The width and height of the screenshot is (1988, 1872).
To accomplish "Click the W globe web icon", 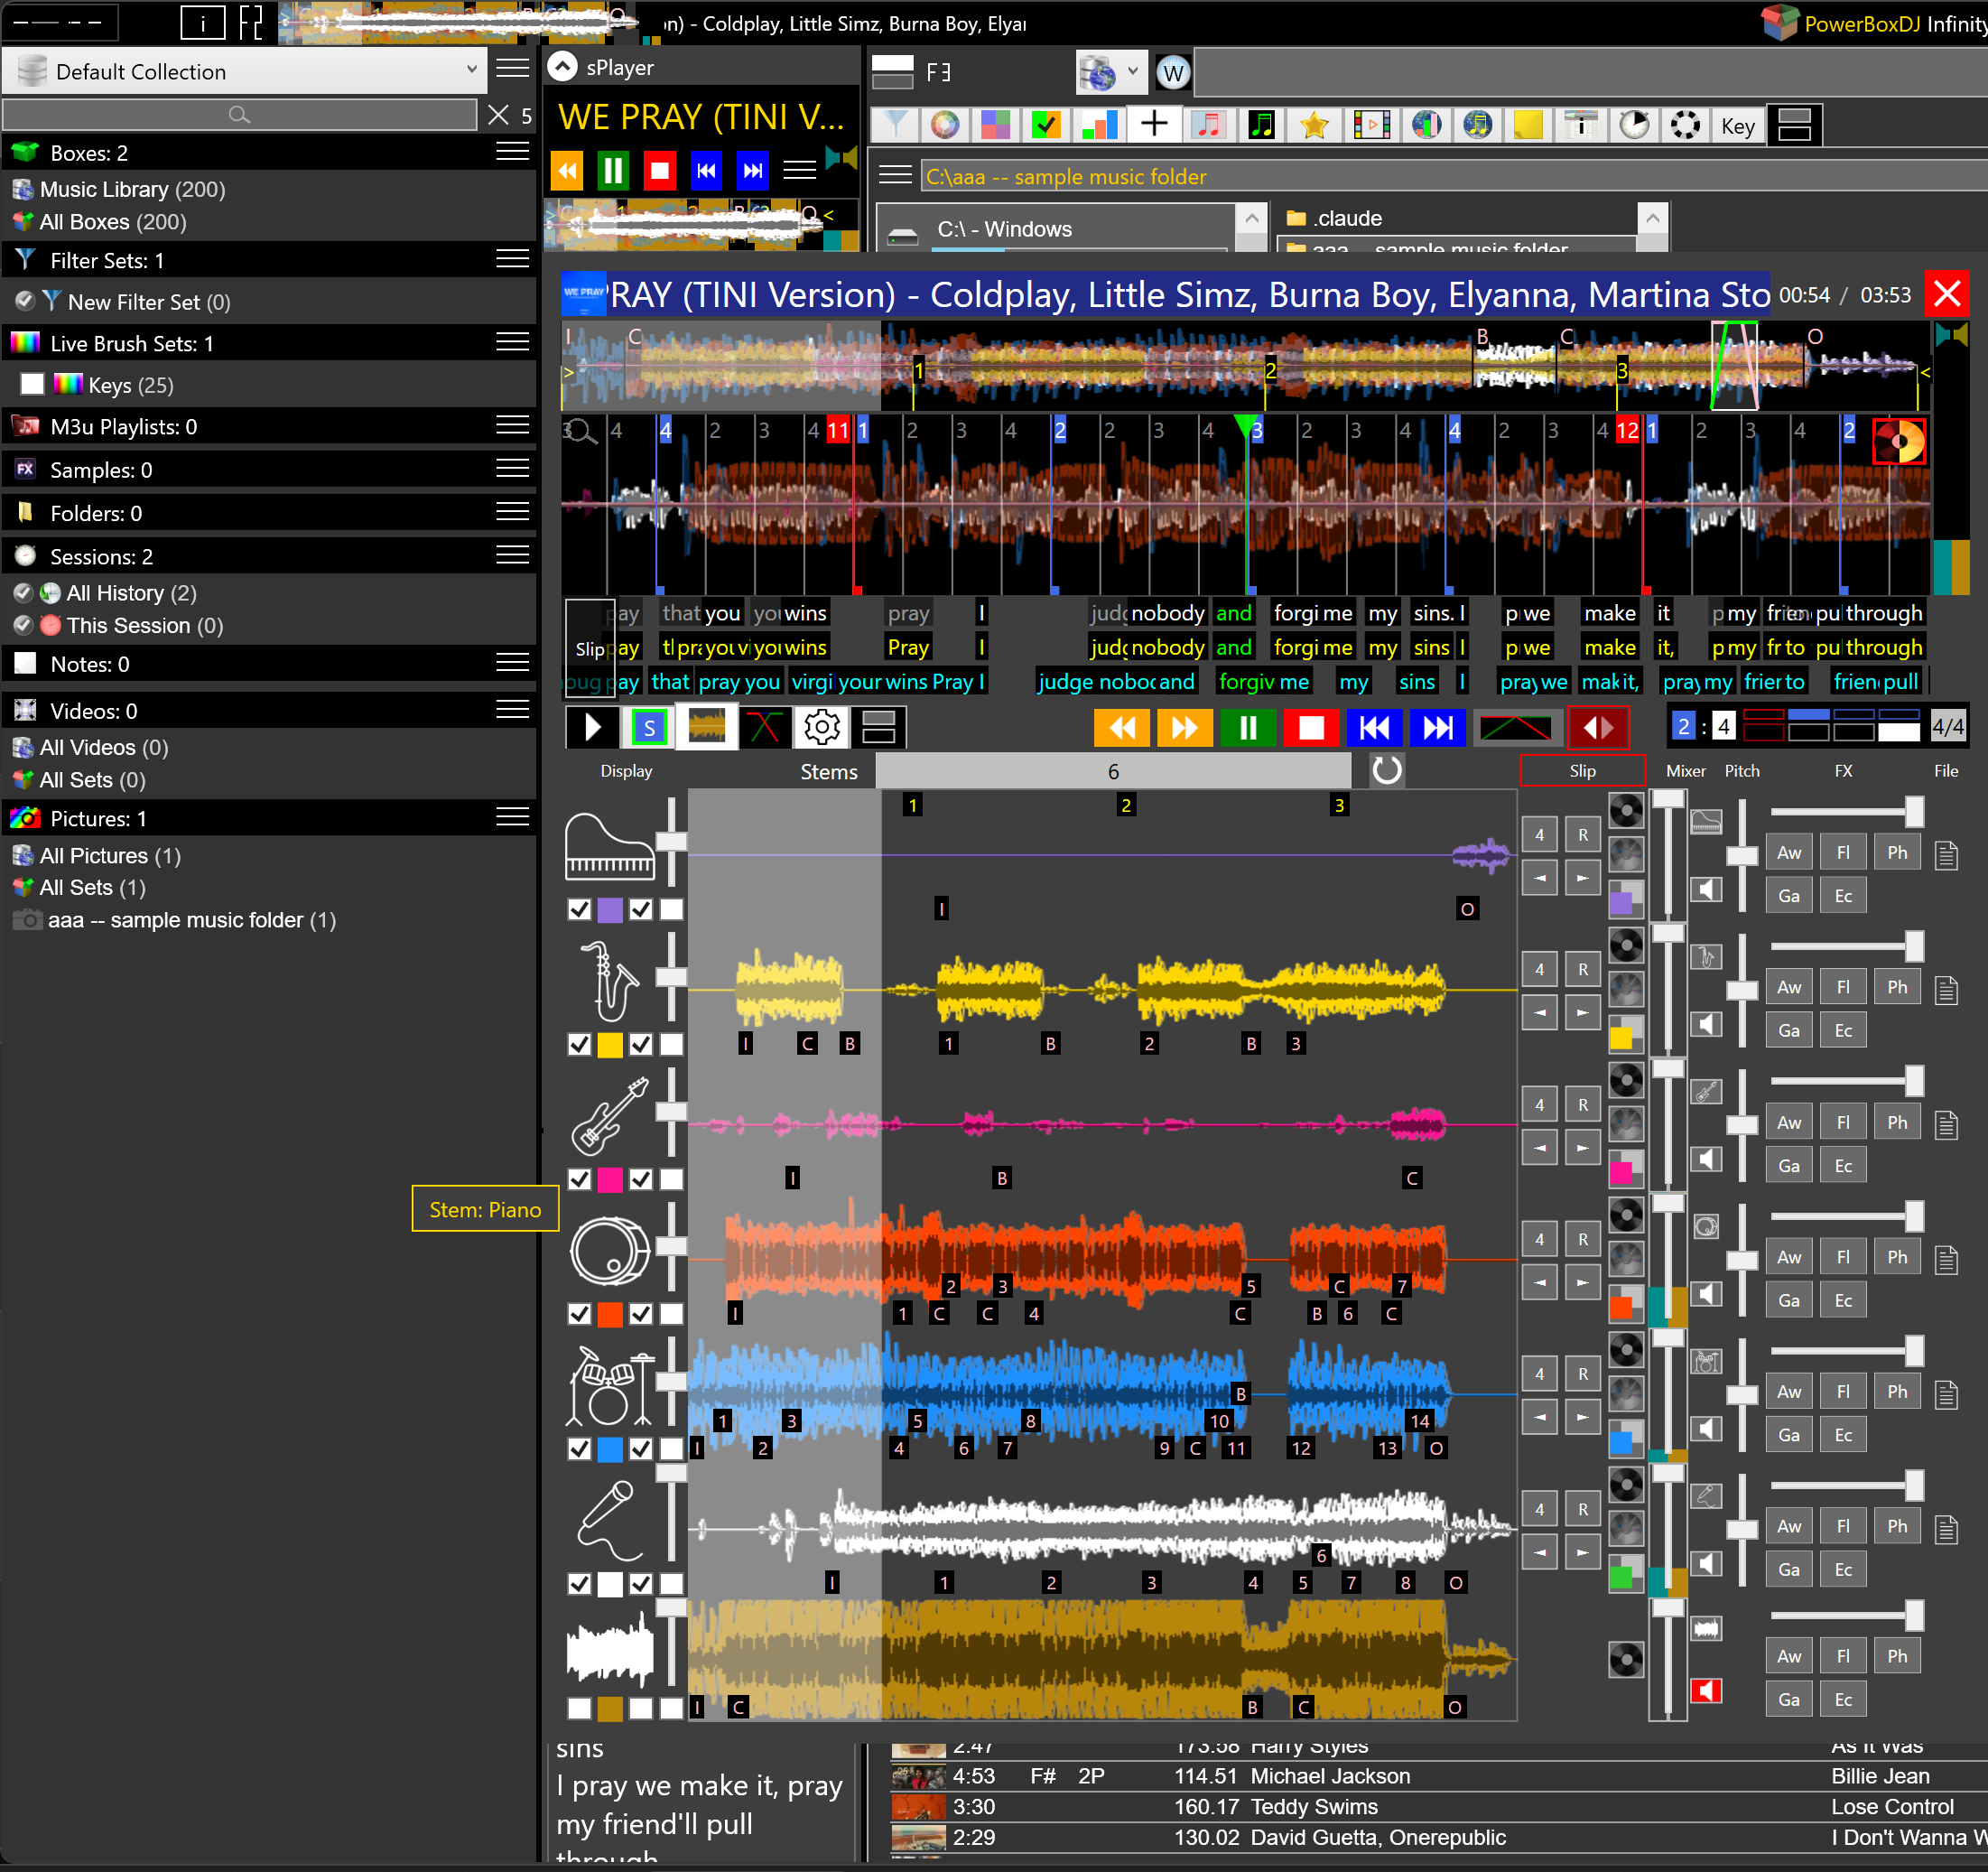I will point(1173,72).
